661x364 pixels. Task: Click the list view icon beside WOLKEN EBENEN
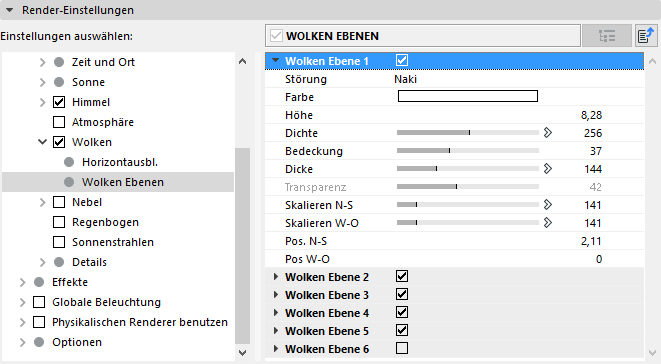[x=607, y=36]
